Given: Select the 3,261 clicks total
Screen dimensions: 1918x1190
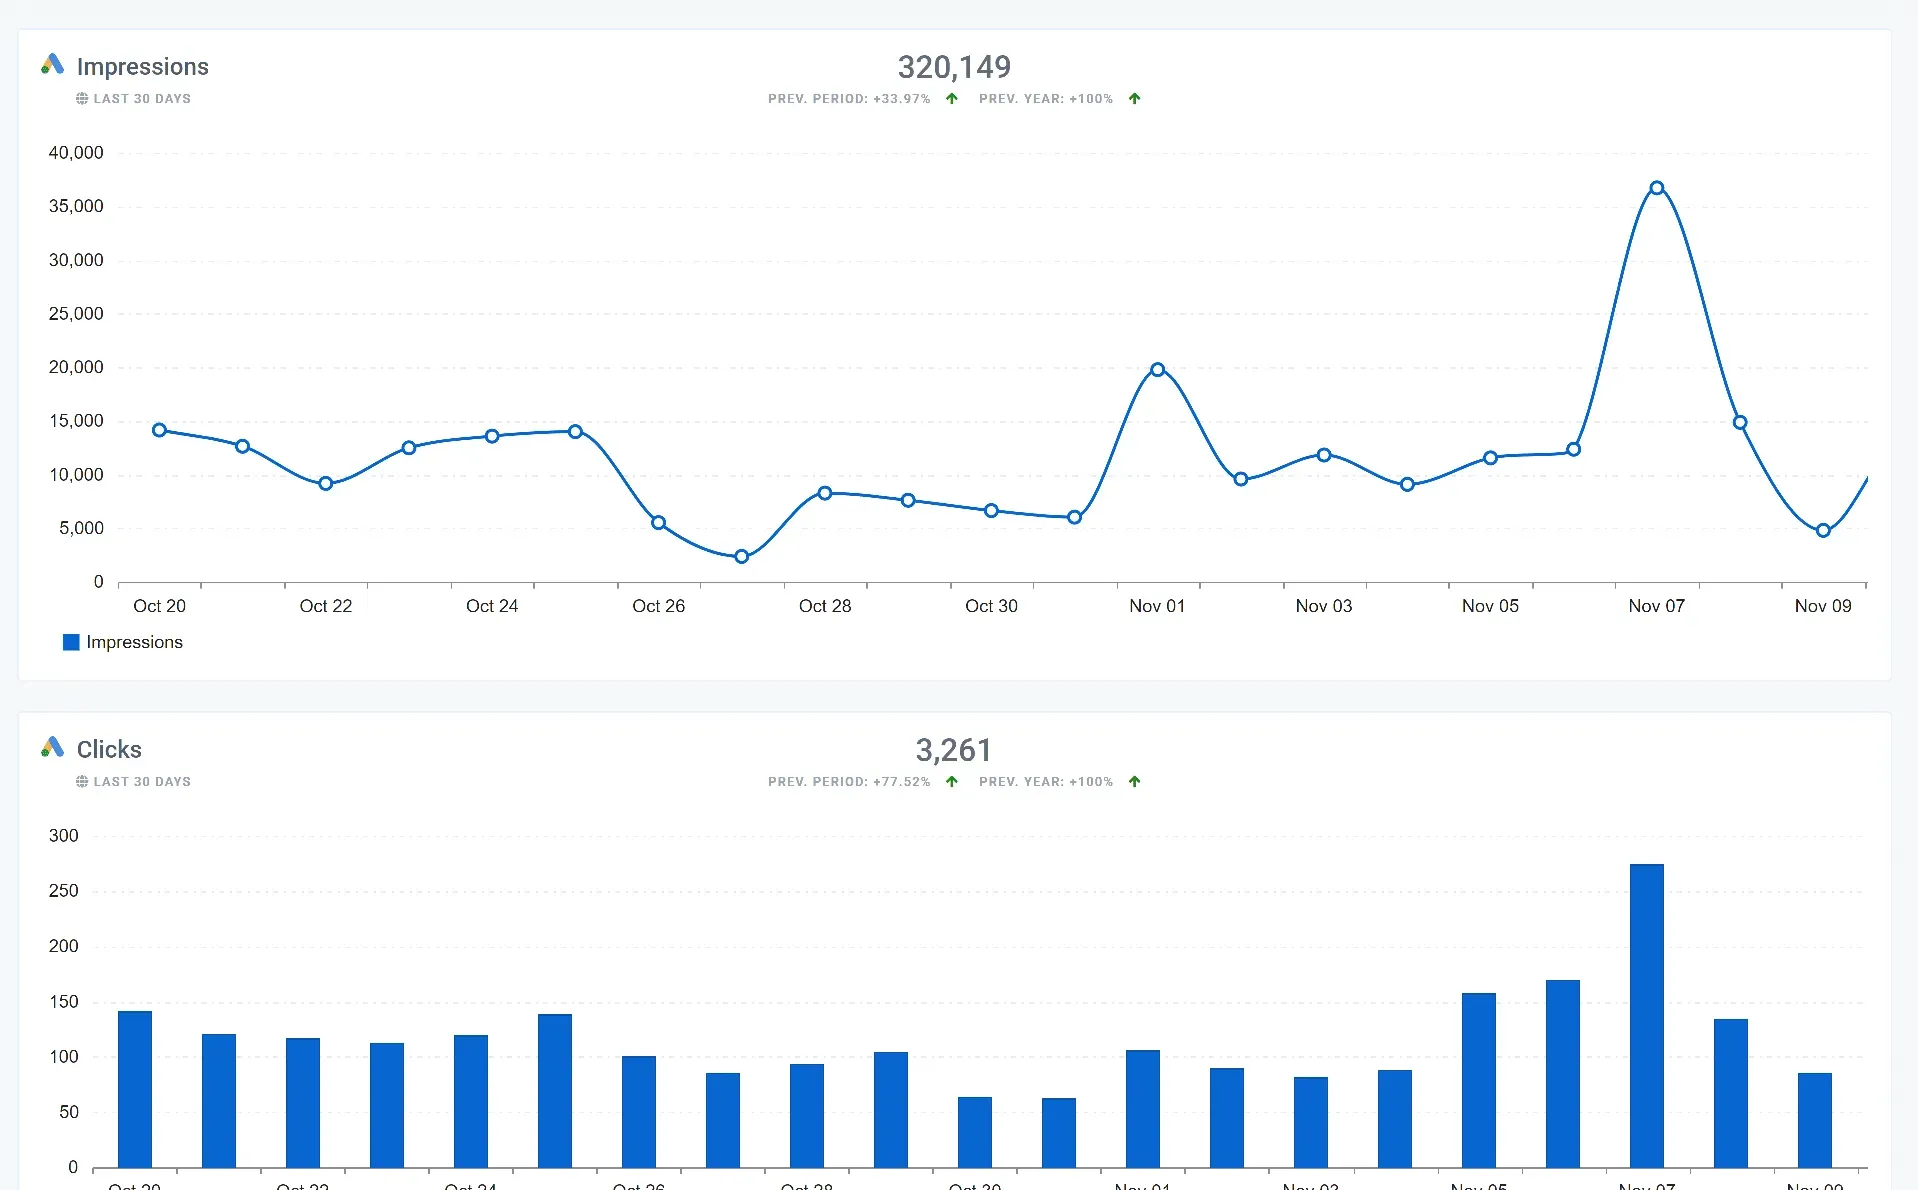Looking at the screenshot, I should point(954,750).
